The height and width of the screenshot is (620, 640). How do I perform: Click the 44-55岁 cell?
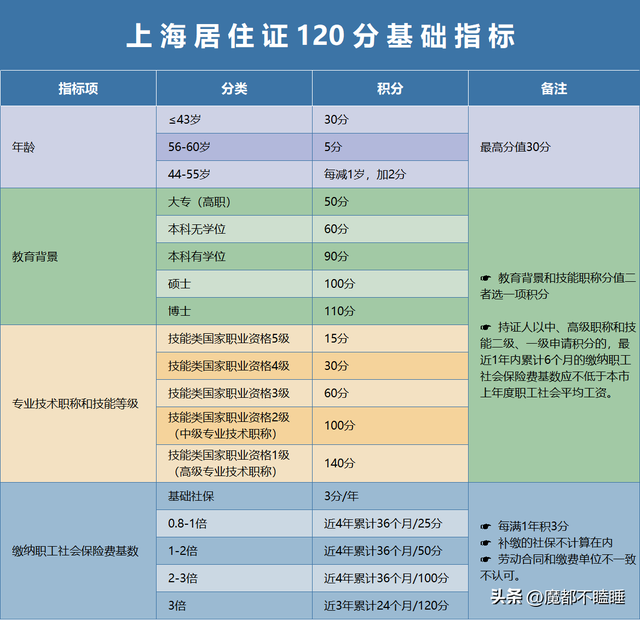coord(234,174)
